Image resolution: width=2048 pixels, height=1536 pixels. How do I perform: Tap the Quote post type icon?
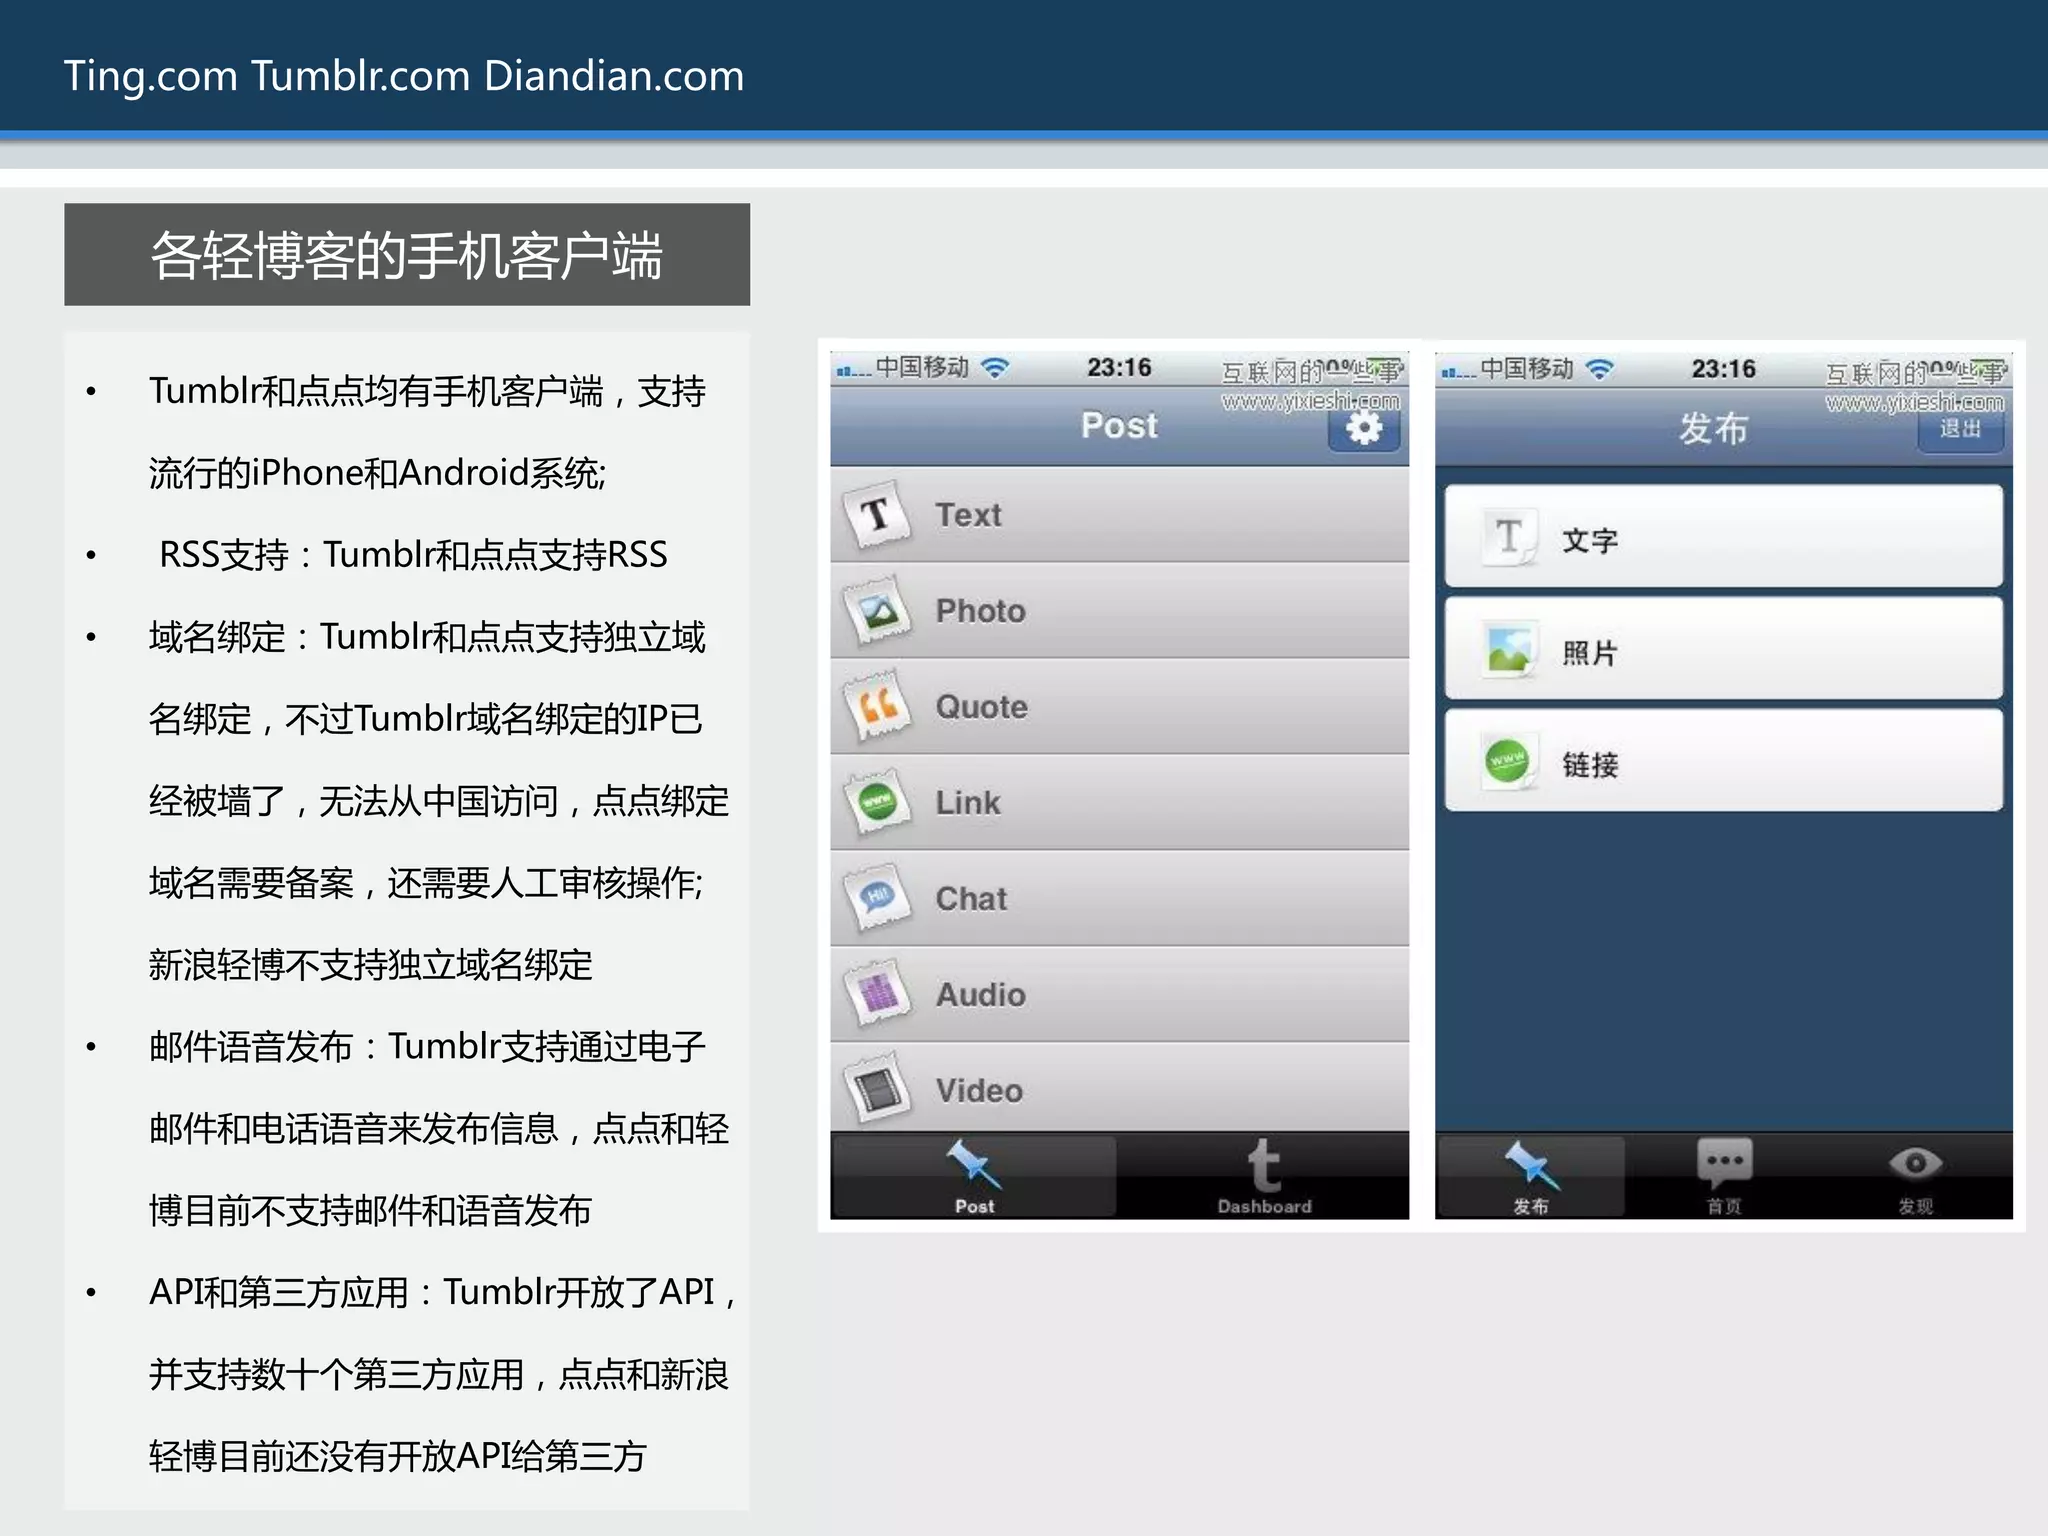pos(877,707)
